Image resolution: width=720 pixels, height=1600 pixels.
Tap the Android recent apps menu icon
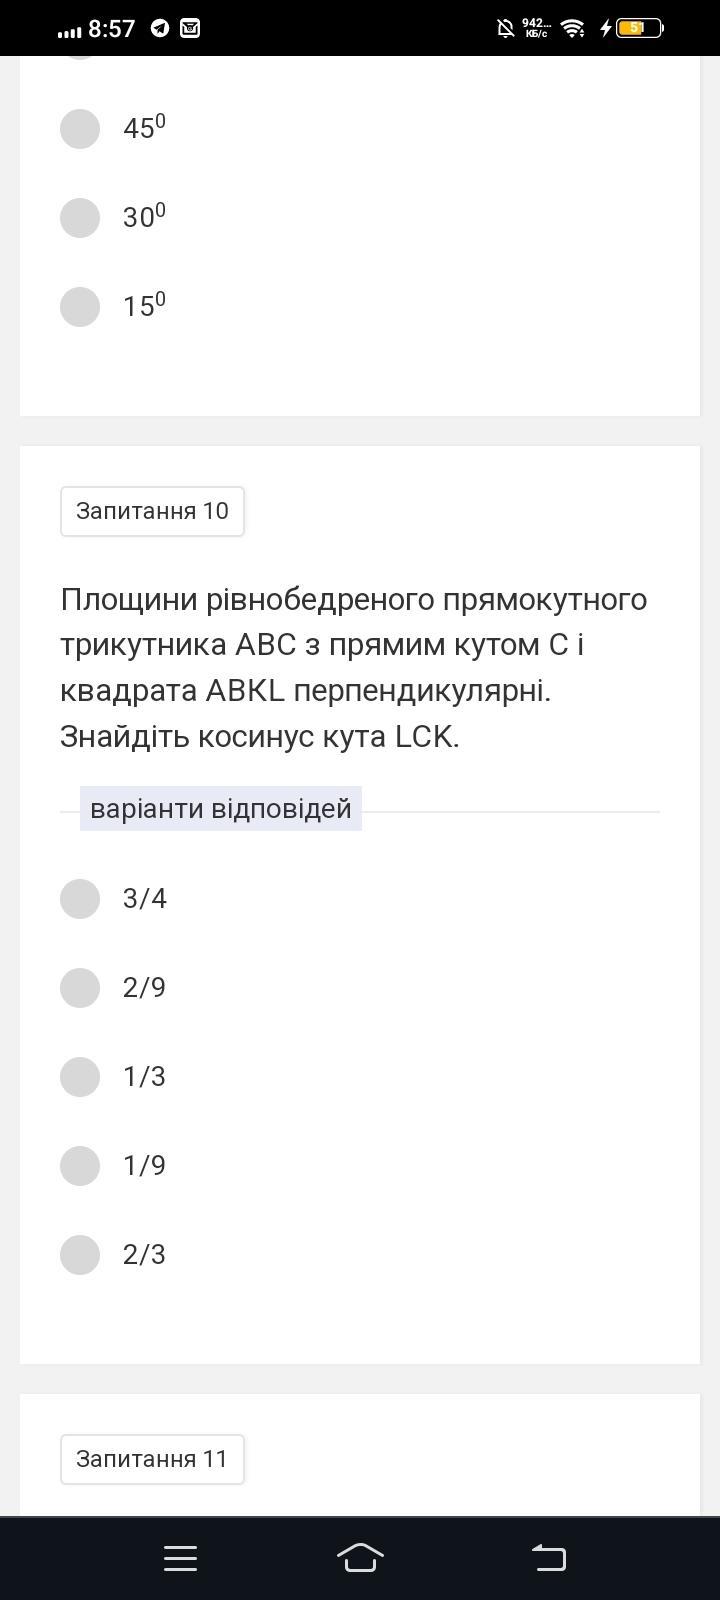(x=180, y=1558)
